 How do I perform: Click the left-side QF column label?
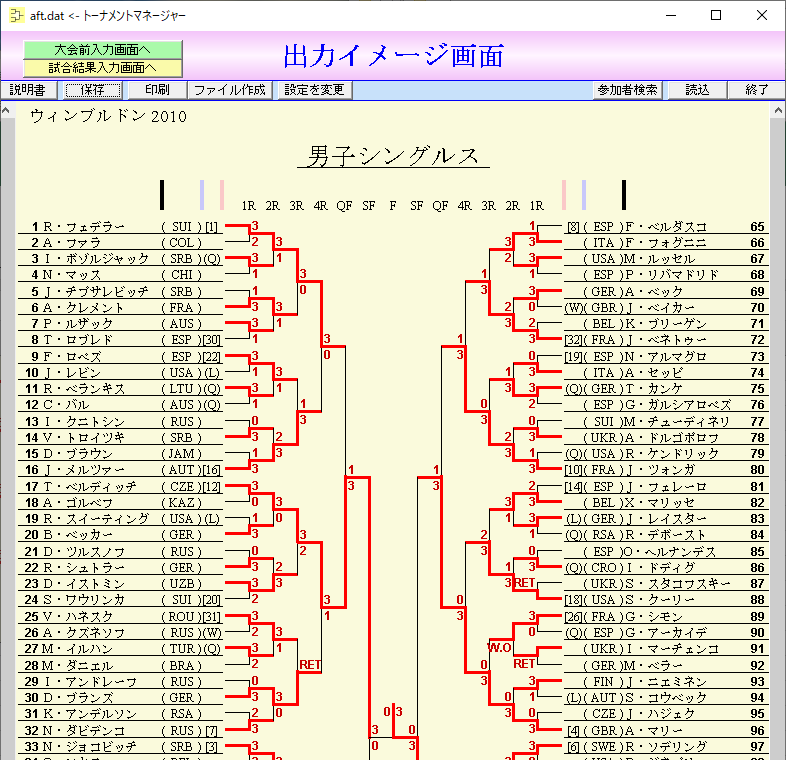pyautogui.click(x=344, y=206)
